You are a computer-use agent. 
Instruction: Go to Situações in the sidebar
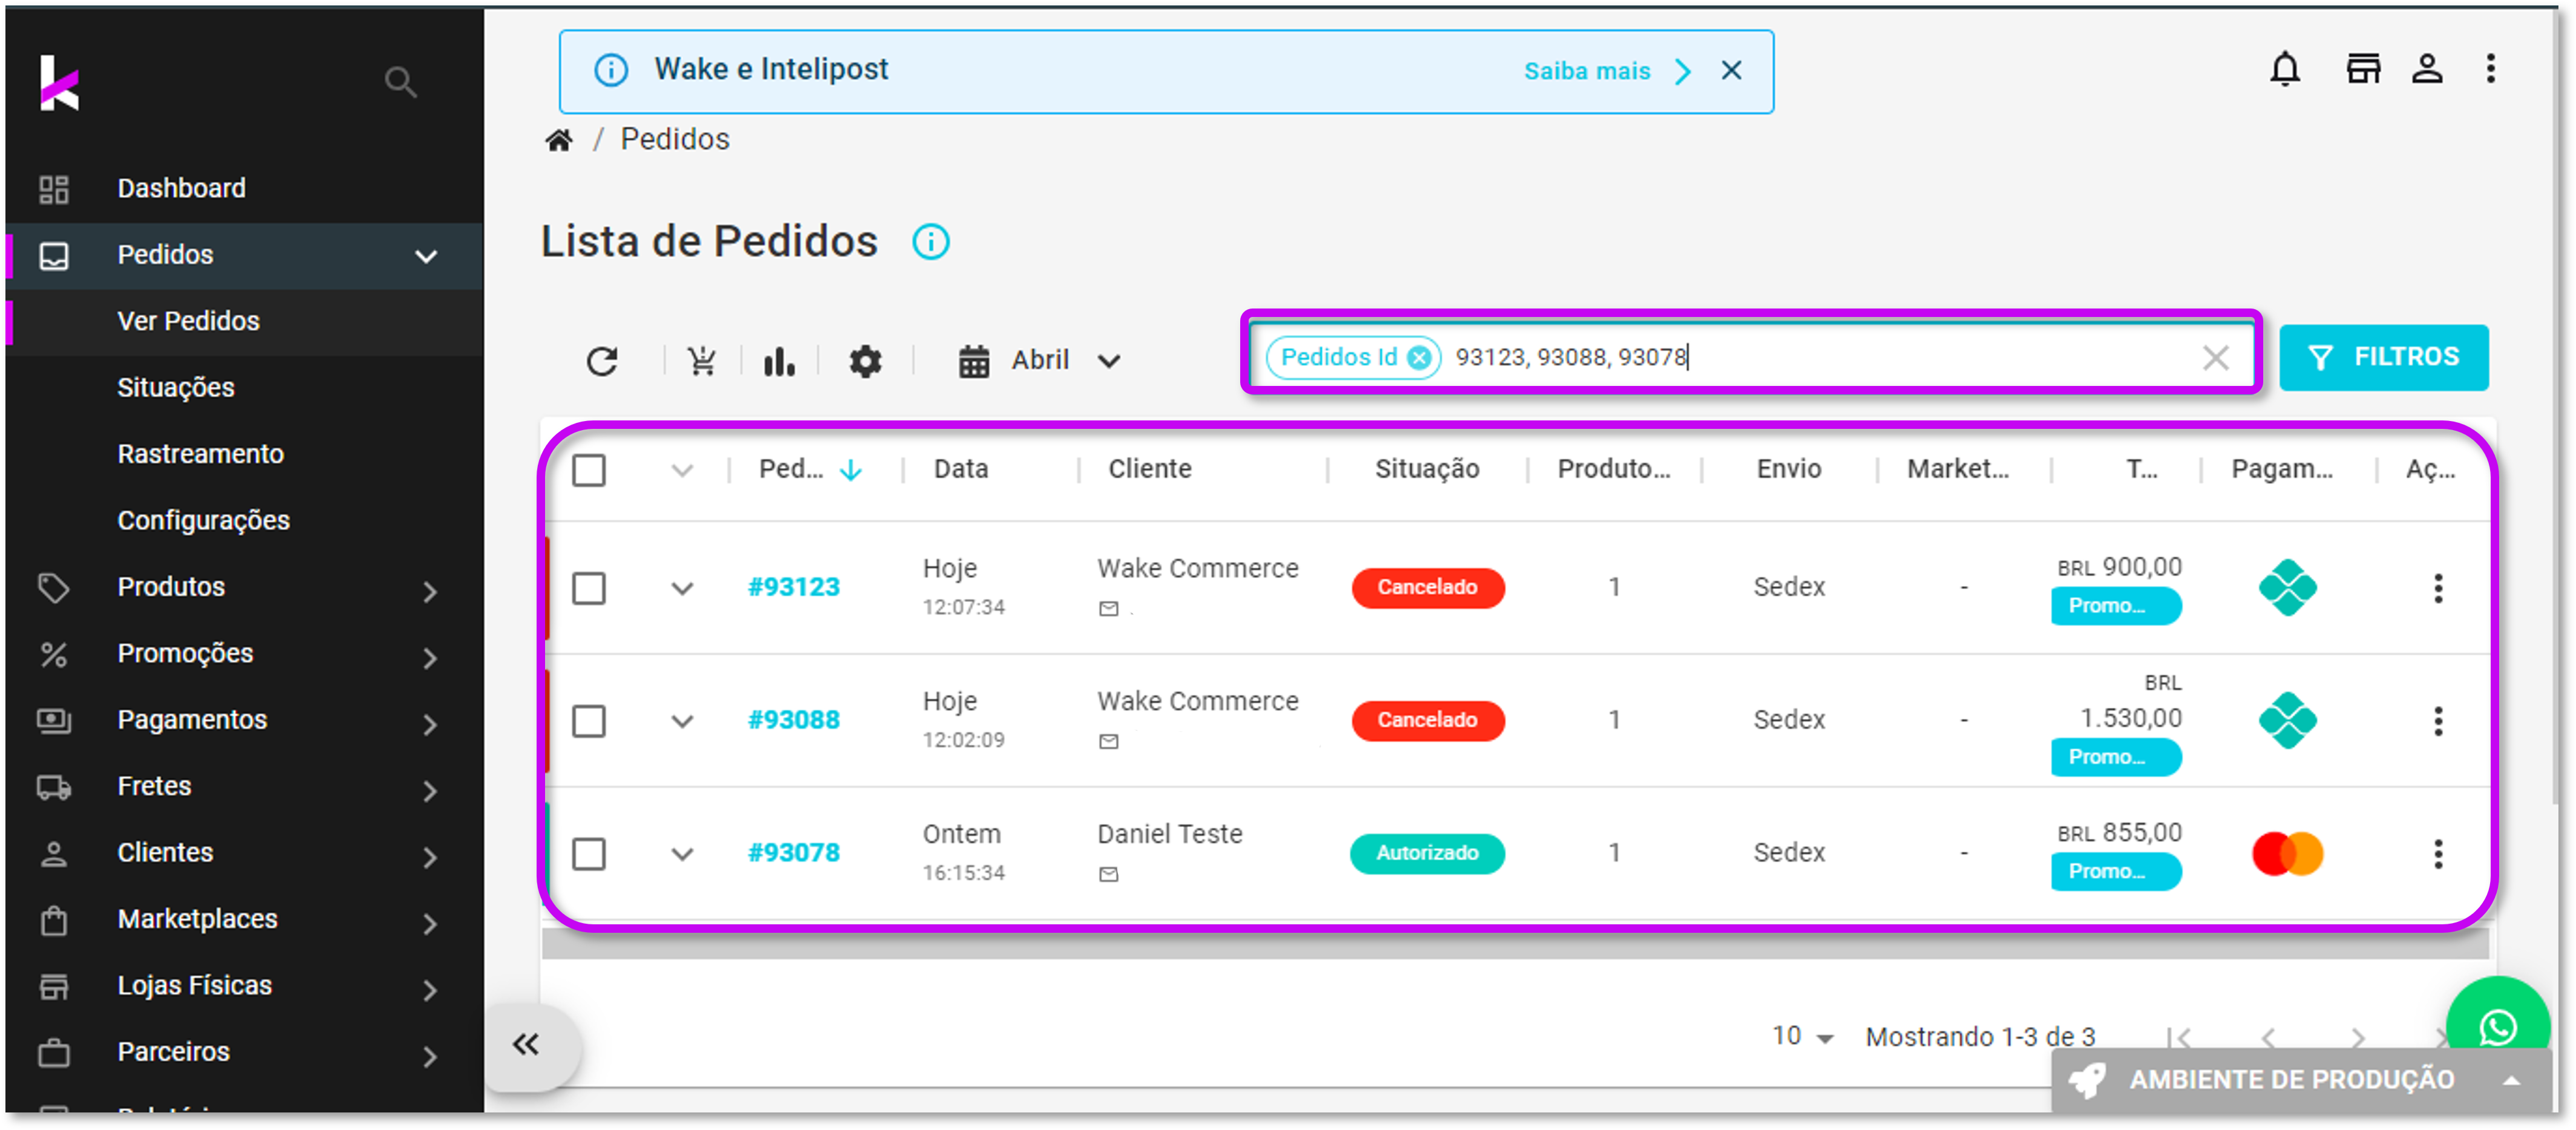click(x=176, y=387)
